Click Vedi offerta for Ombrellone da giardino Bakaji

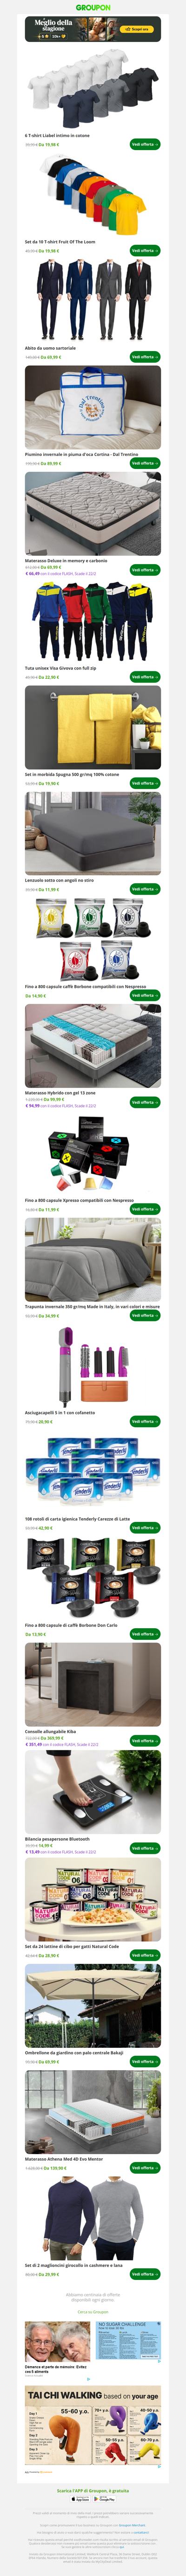[145, 2061]
